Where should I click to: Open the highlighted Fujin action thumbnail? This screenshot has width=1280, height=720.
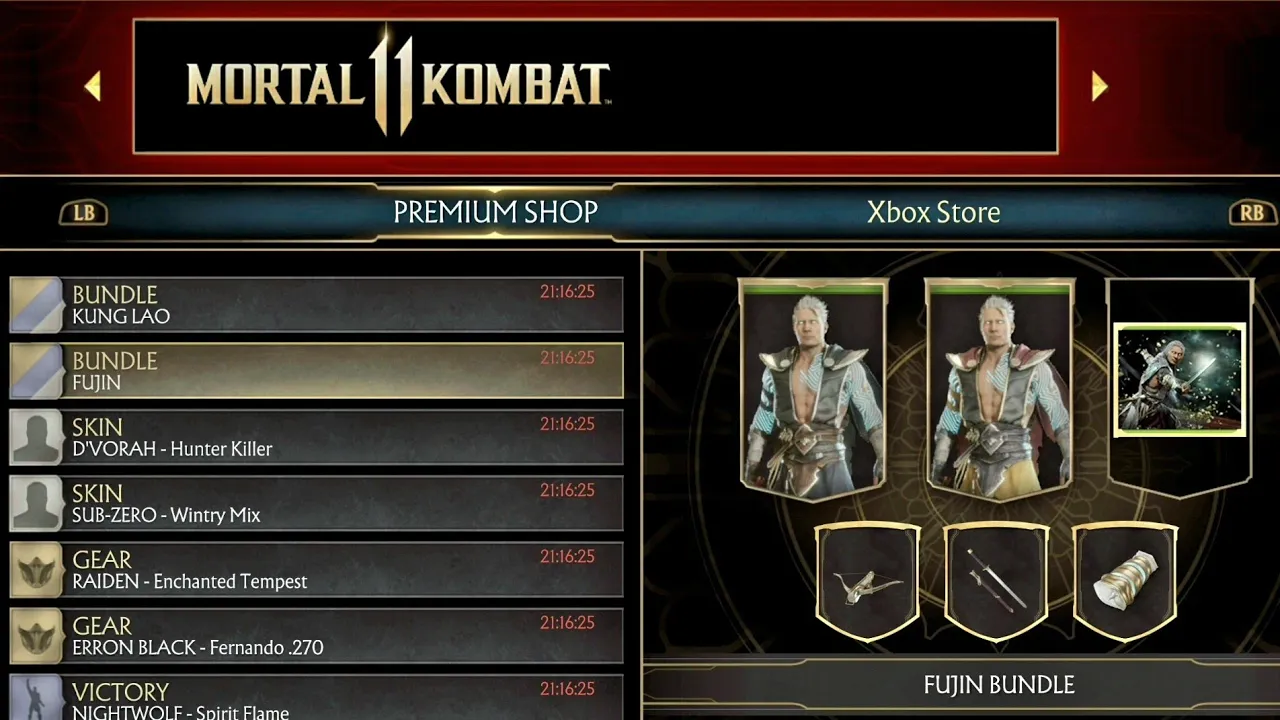coord(1180,379)
